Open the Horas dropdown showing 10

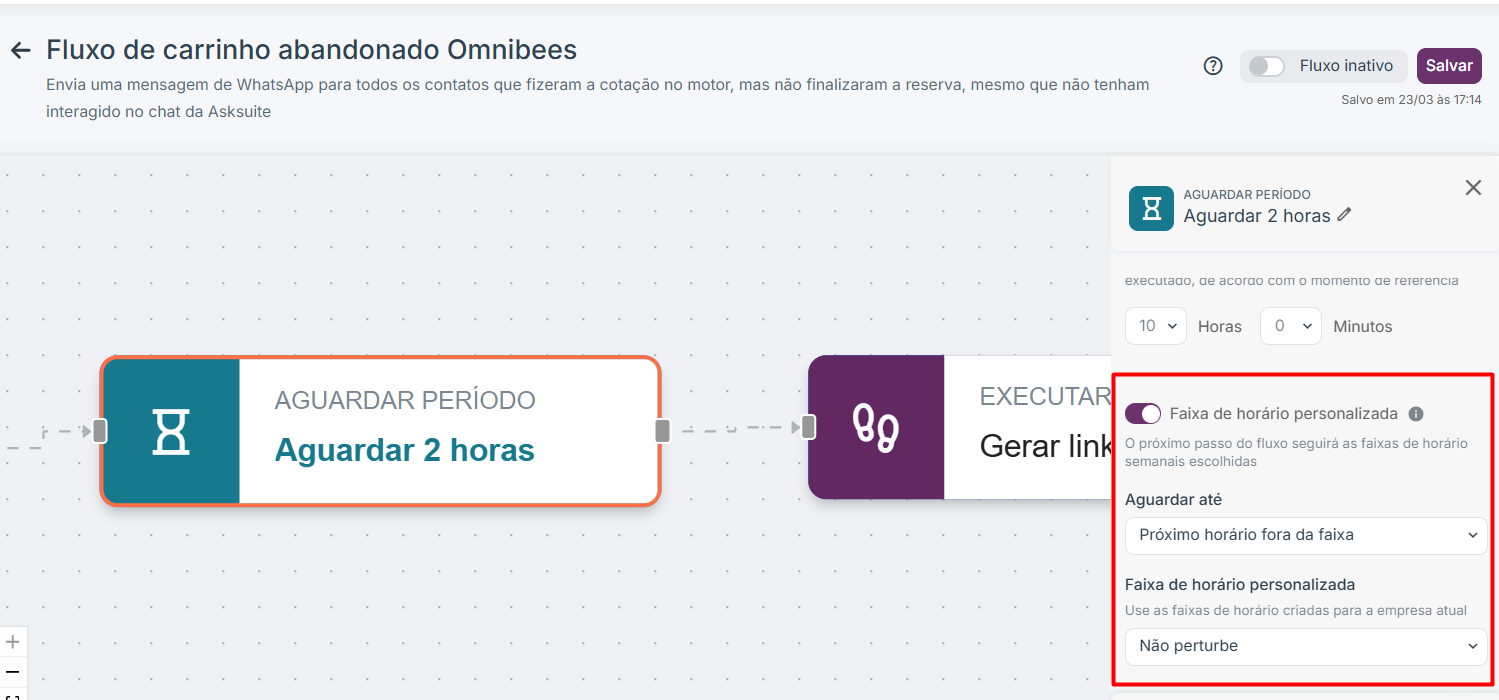[1156, 326]
